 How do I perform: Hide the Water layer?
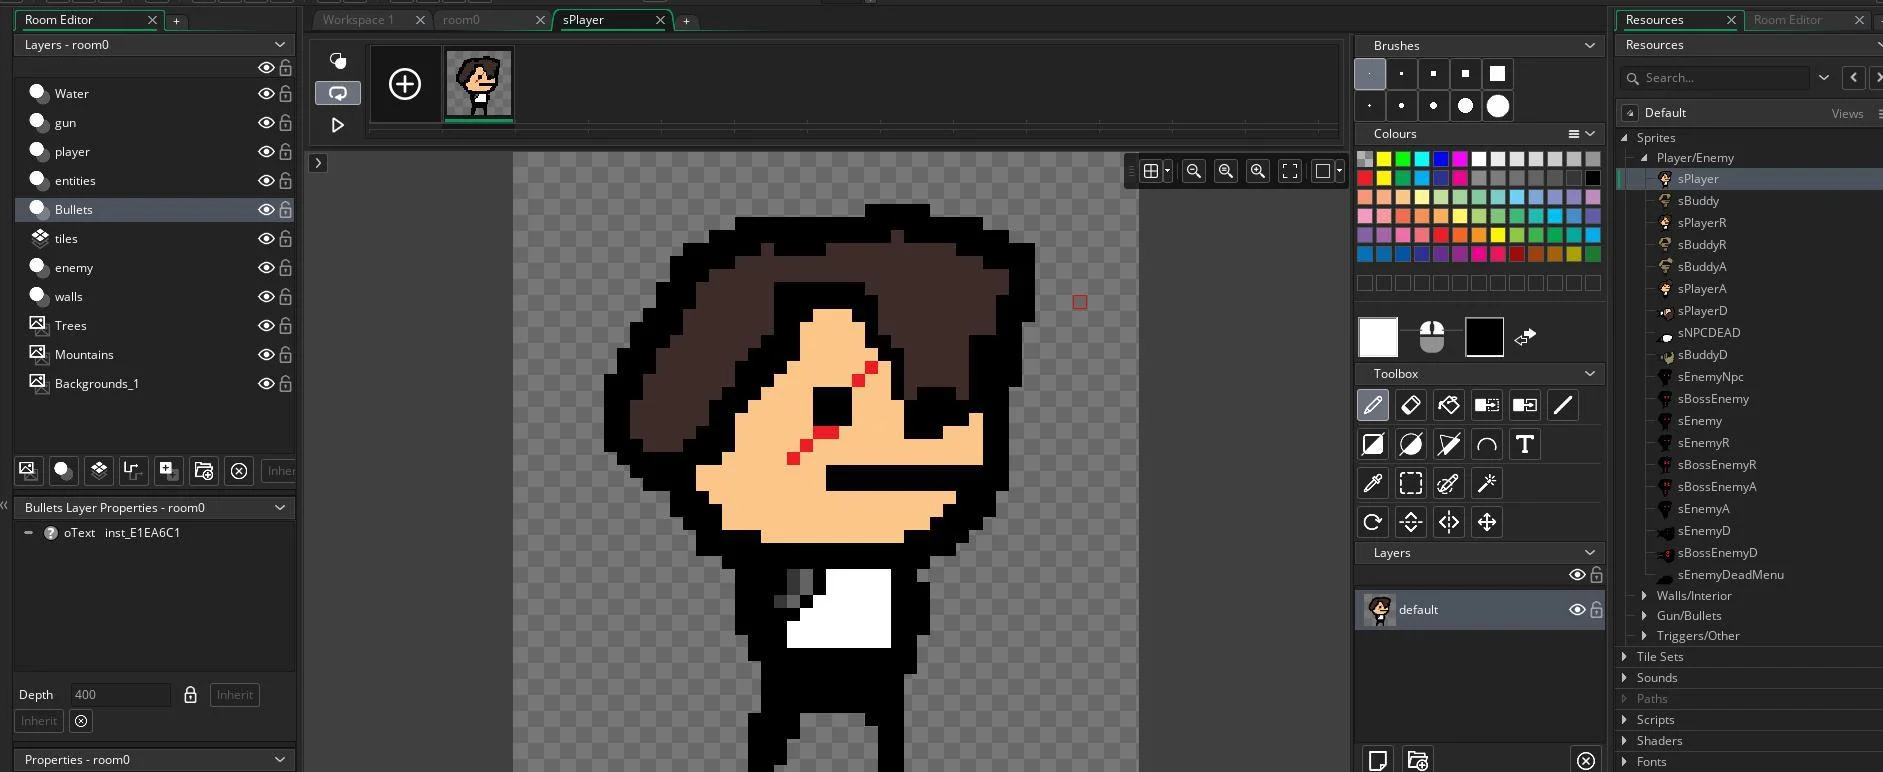click(x=266, y=94)
